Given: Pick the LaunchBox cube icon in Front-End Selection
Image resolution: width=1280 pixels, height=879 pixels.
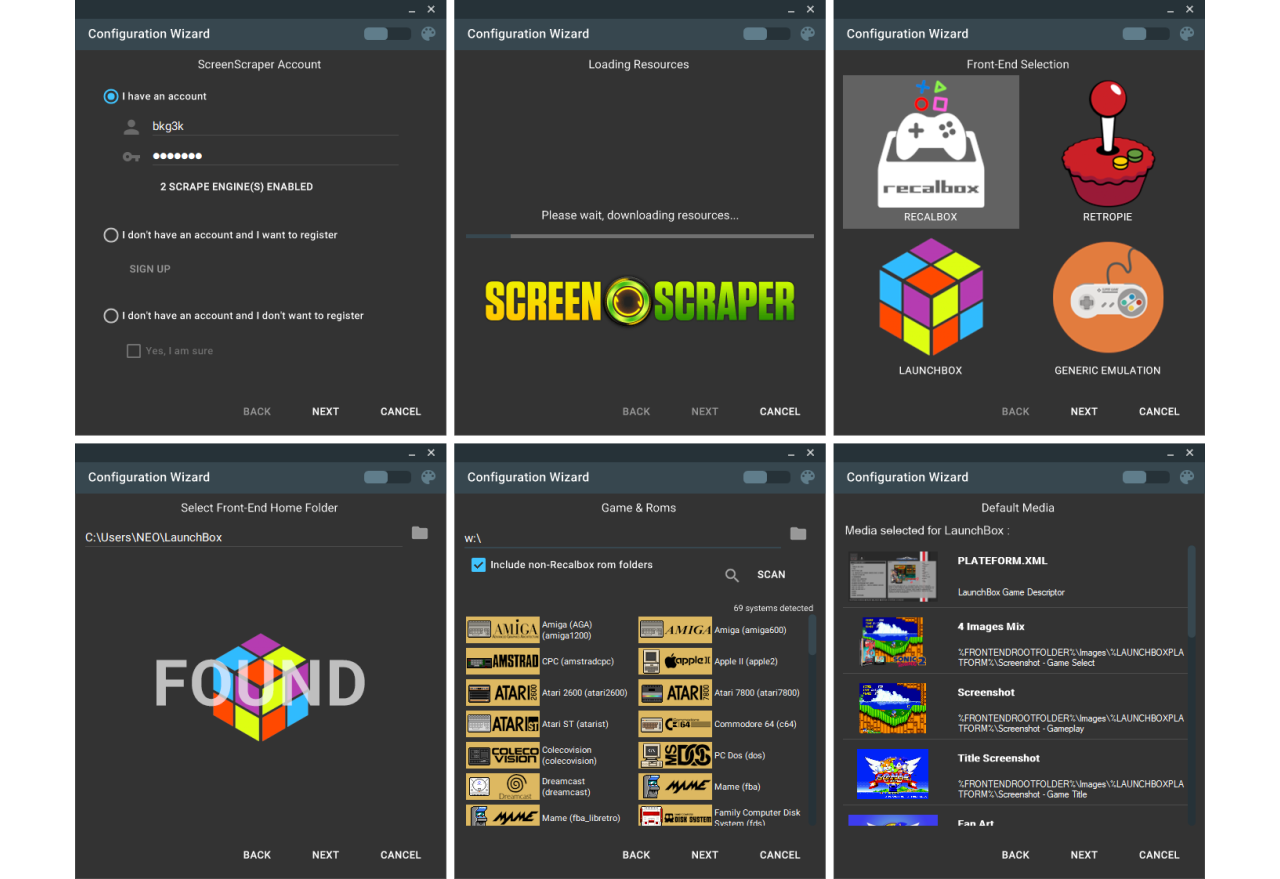Looking at the screenshot, I should point(931,299).
